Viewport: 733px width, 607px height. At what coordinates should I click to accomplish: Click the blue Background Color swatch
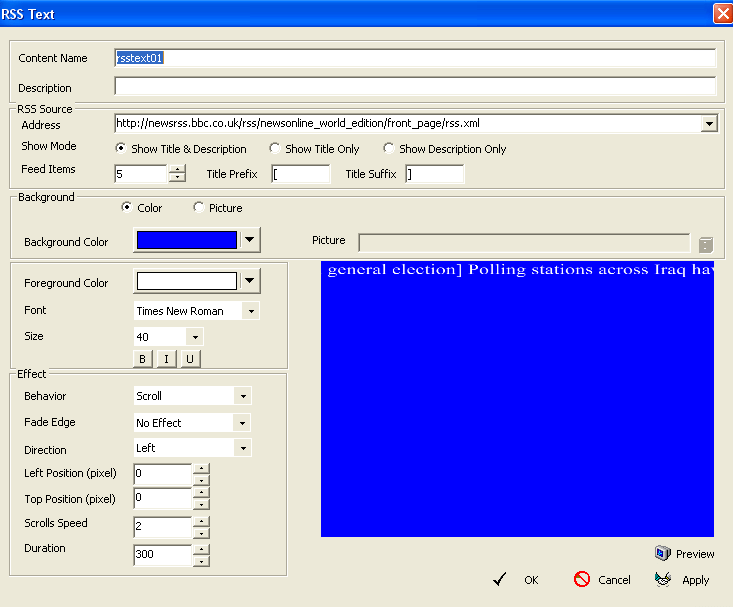[x=187, y=240]
